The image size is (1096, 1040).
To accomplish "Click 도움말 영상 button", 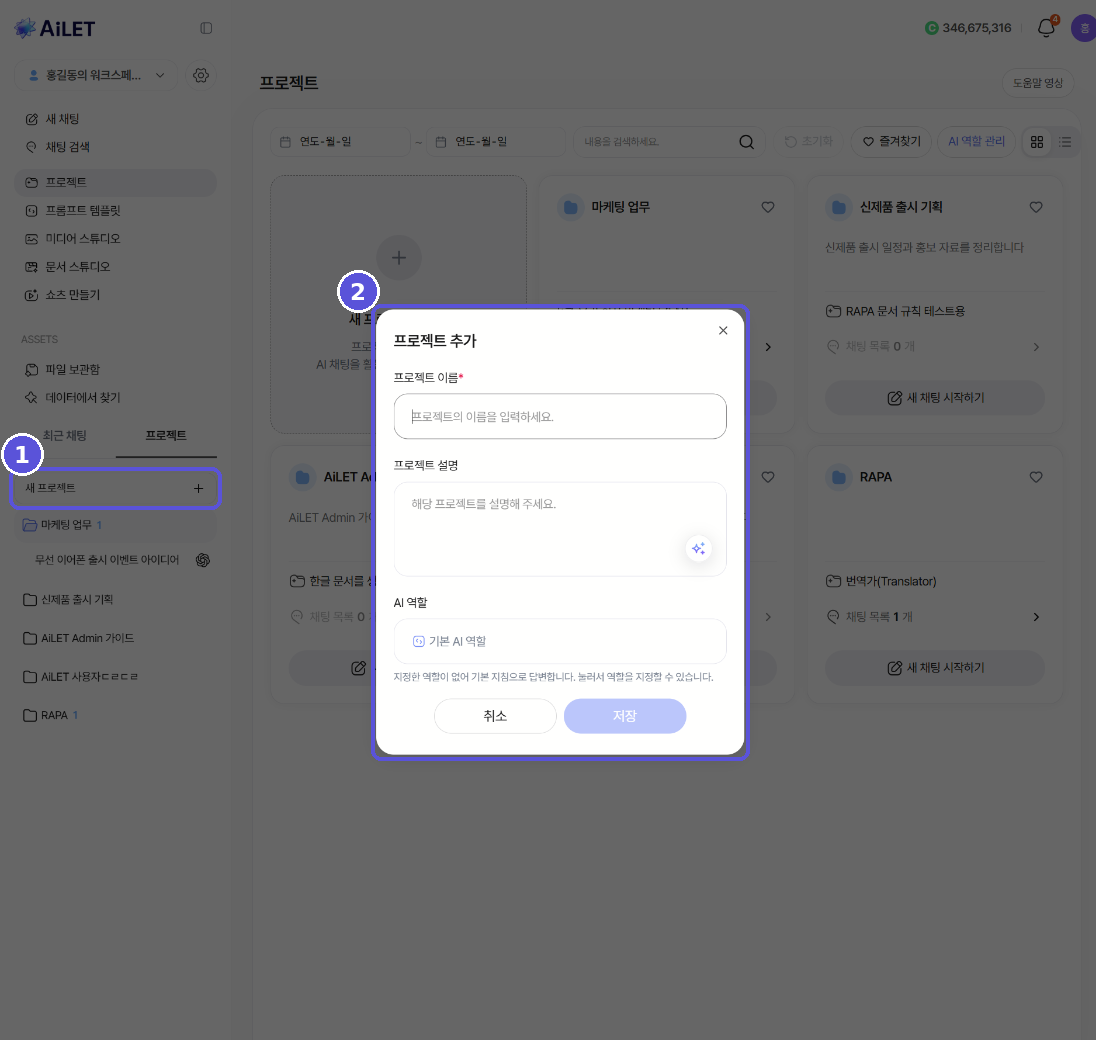I will coord(1038,82).
